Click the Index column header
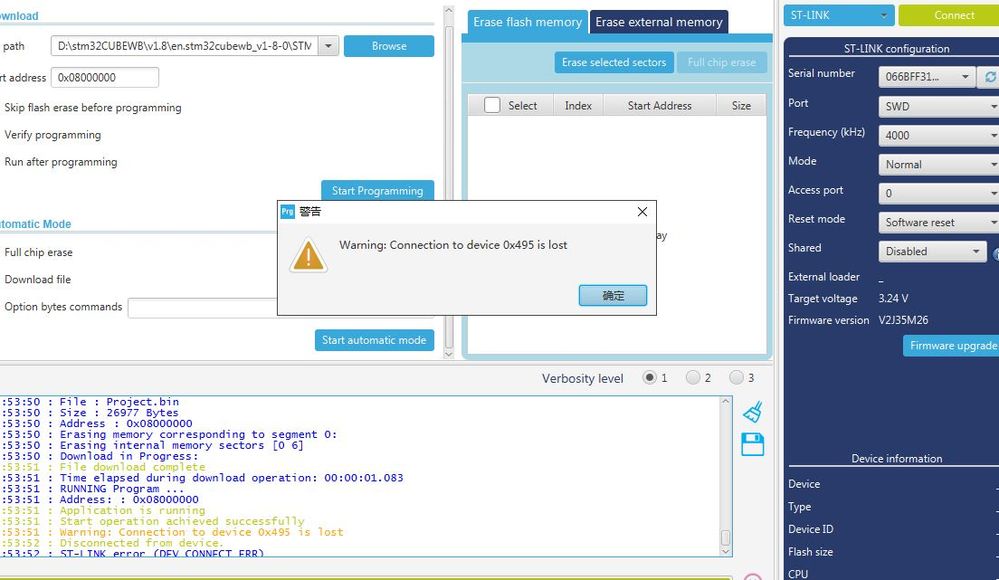The height and width of the screenshot is (580, 999). 578,106
